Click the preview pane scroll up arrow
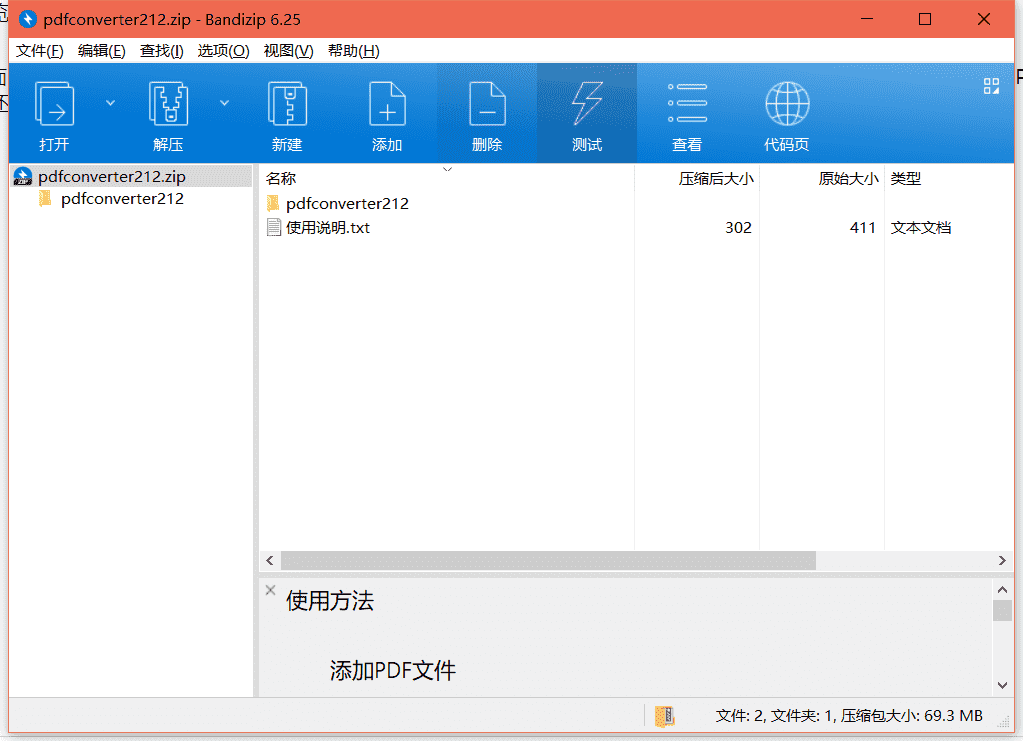The height and width of the screenshot is (741, 1023). [1002, 590]
